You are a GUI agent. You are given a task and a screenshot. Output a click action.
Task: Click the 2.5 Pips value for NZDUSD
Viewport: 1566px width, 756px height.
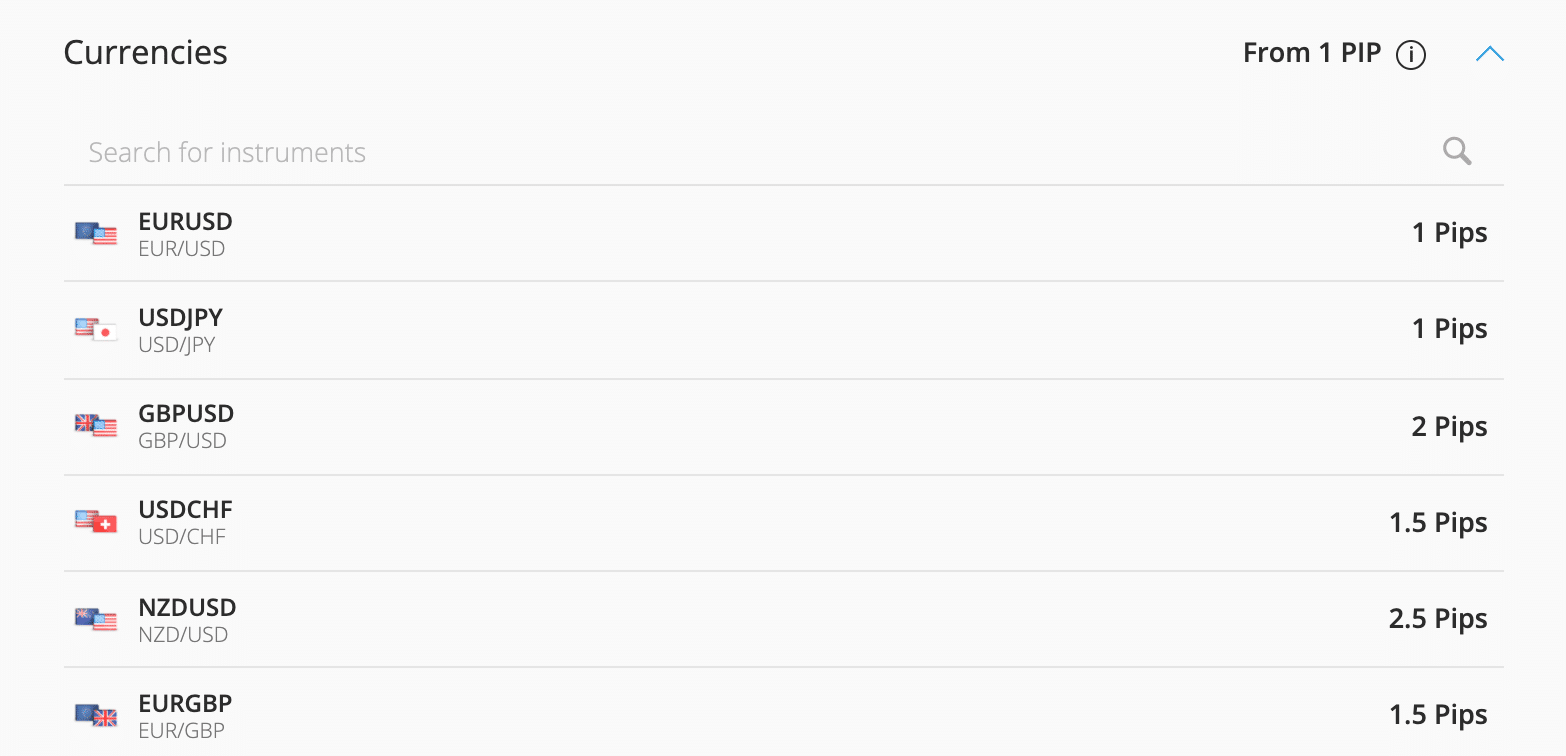pyautogui.click(x=1437, y=617)
